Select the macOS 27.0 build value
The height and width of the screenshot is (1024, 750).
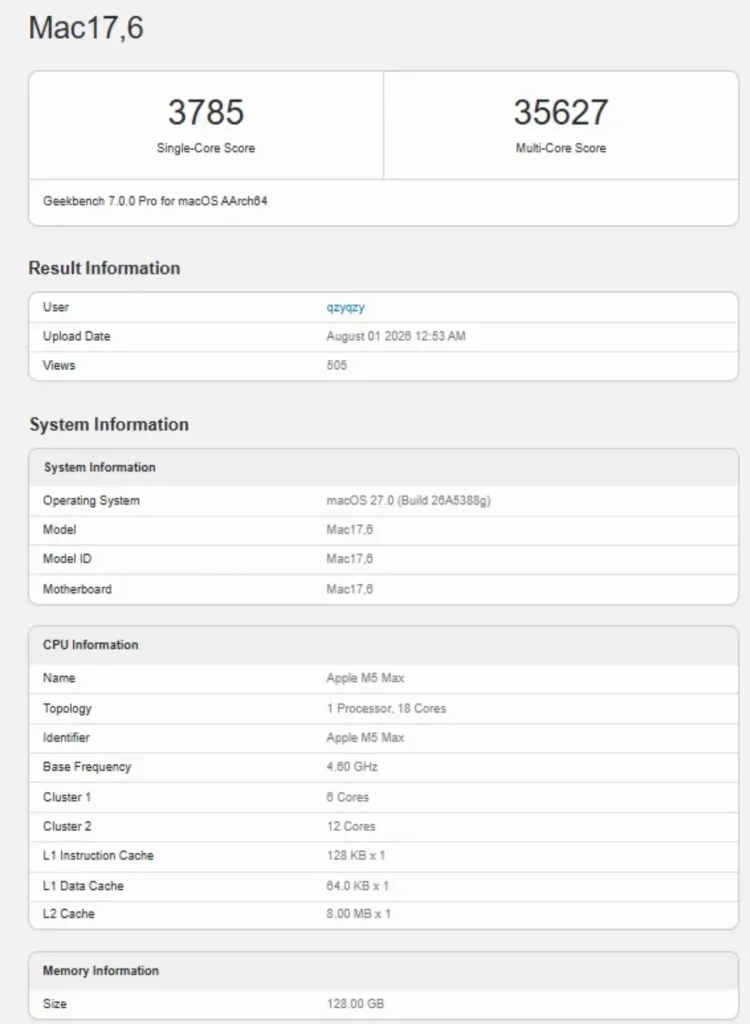408,501
